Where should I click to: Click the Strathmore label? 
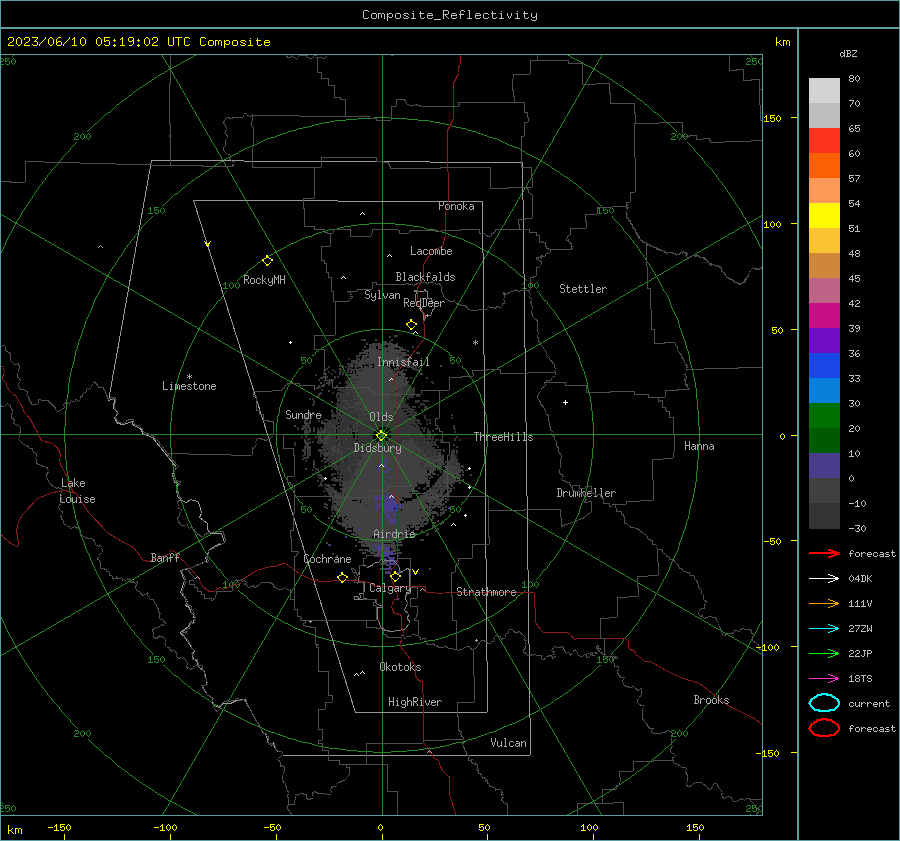486,592
